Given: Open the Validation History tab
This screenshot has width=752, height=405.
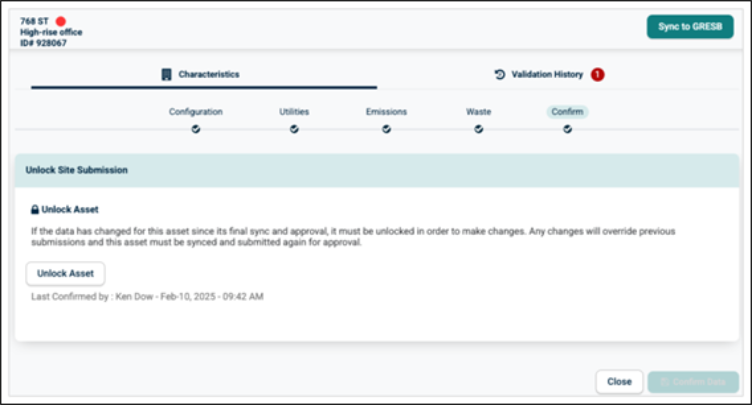Looking at the screenshot, I should point(546,74).
